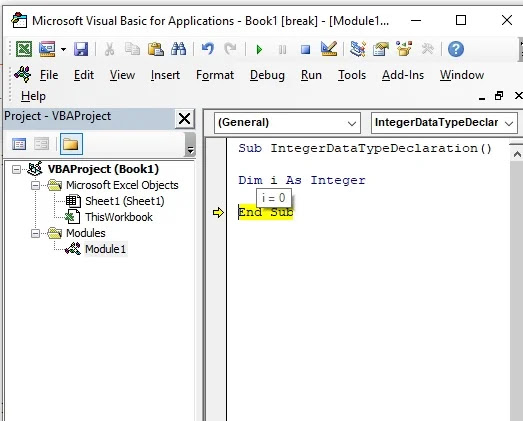The width and height of the screenshot is (523, 421).
Task: Open the Help question mark icon
Action: pos(456,49)
